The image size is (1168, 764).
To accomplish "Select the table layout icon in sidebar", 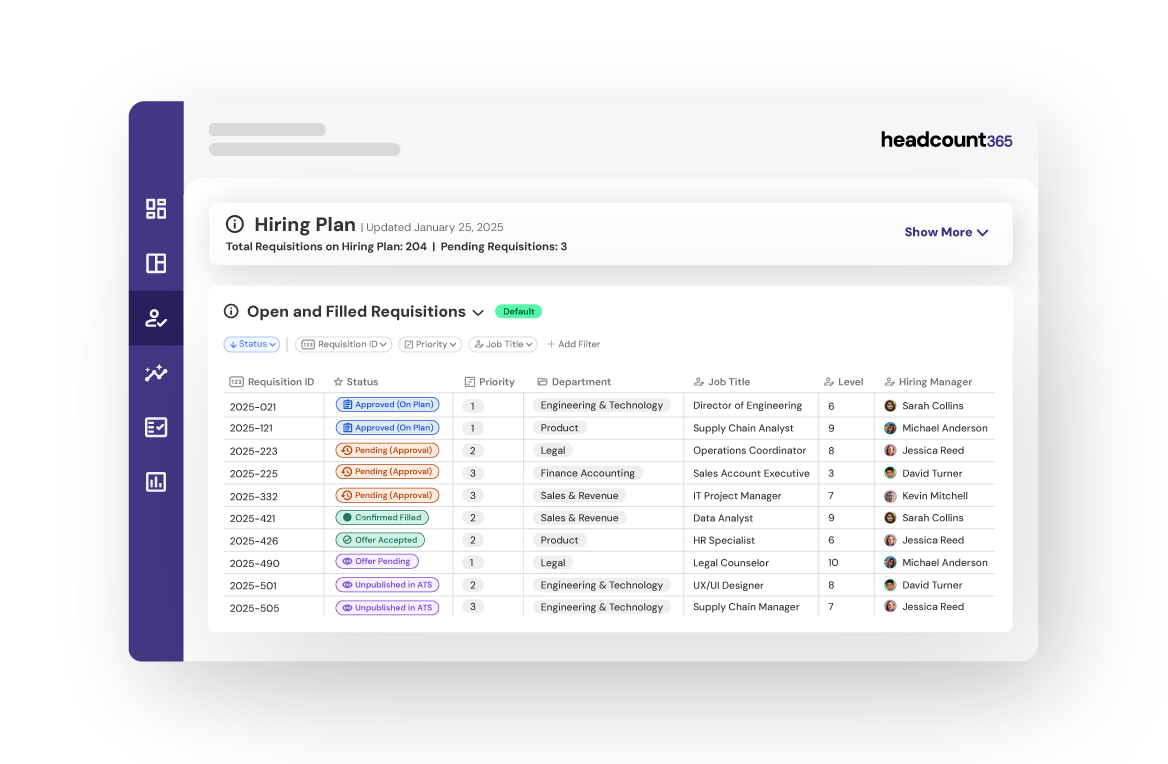I will coord(156,263).
